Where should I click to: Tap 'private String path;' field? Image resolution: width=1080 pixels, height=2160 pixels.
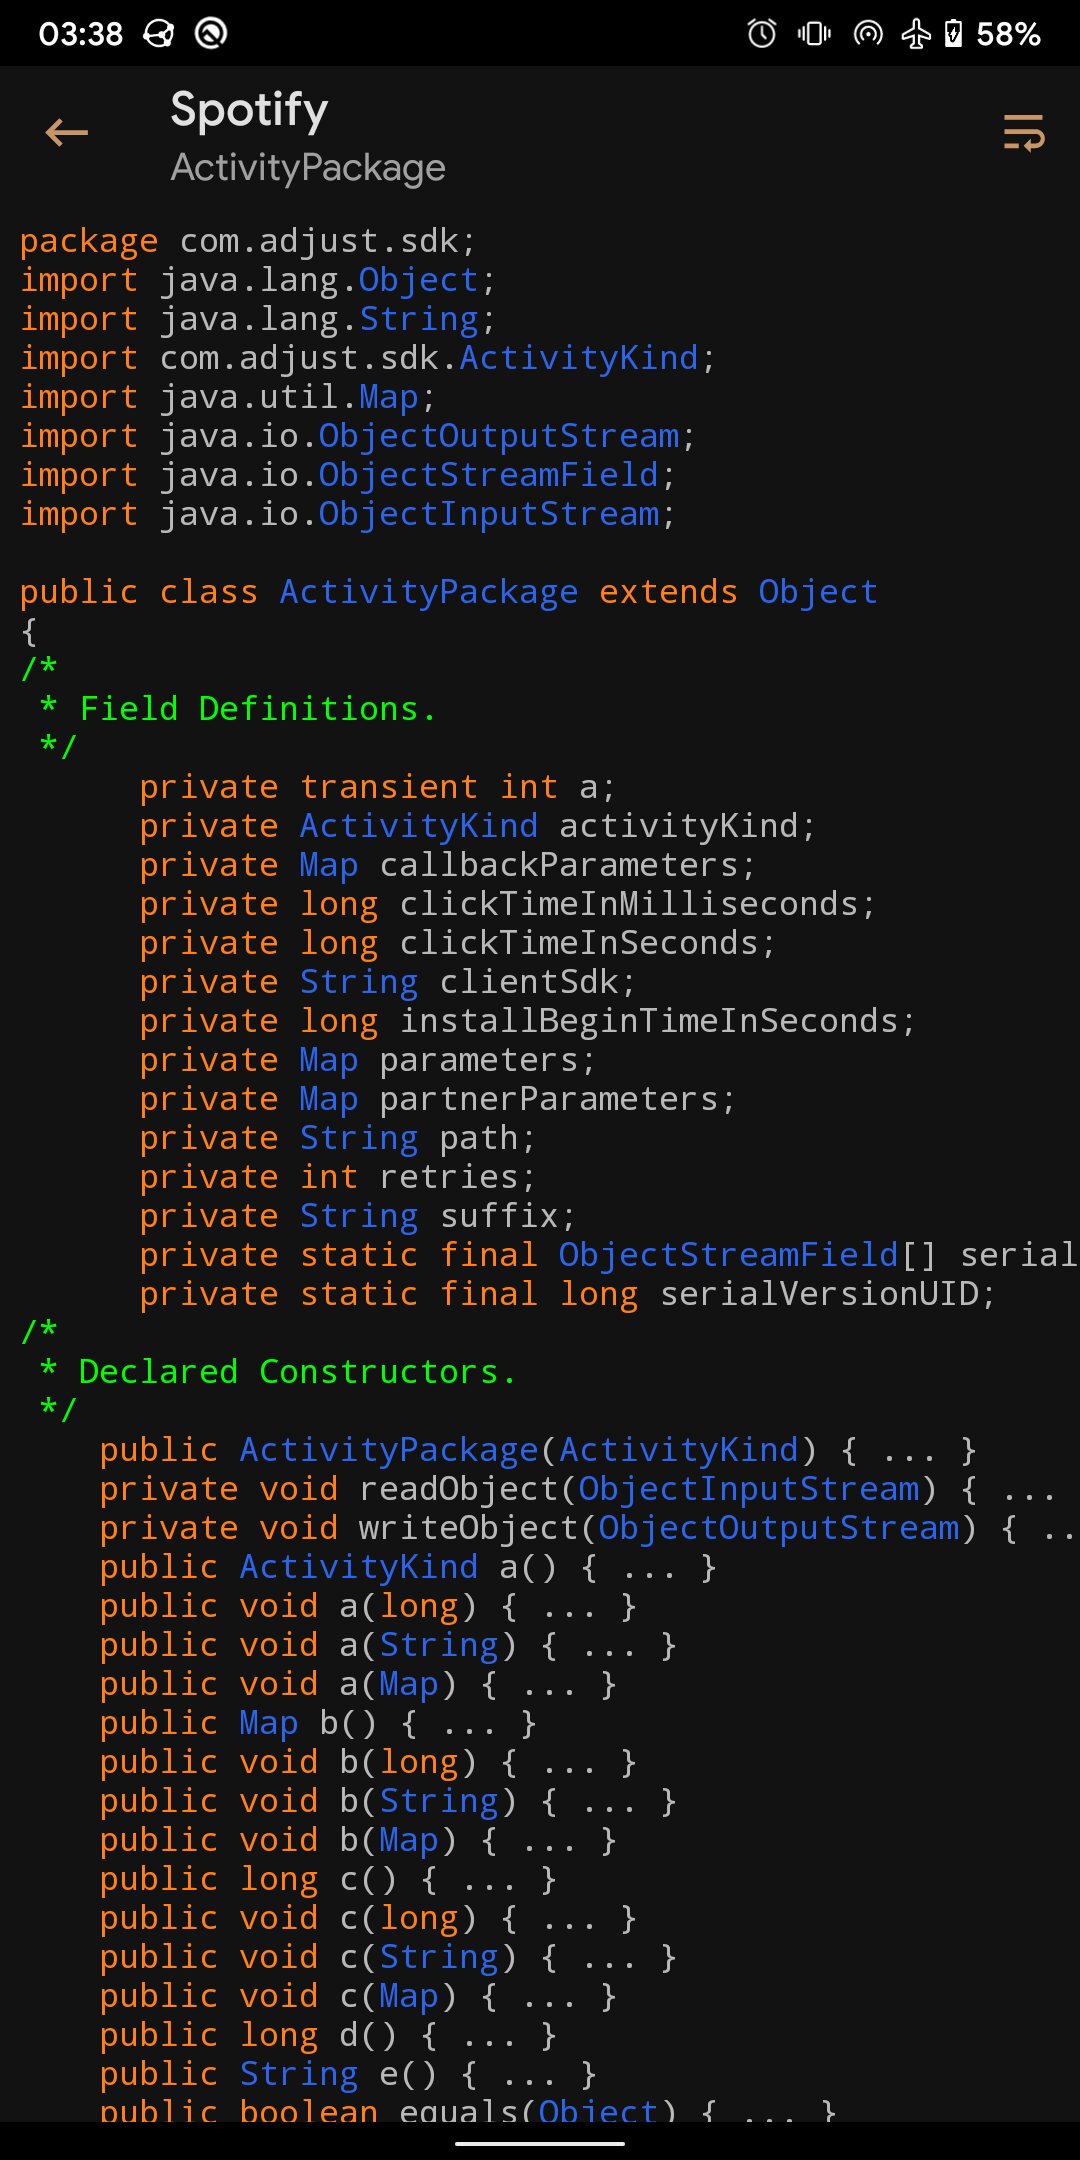pos(338,1138)
